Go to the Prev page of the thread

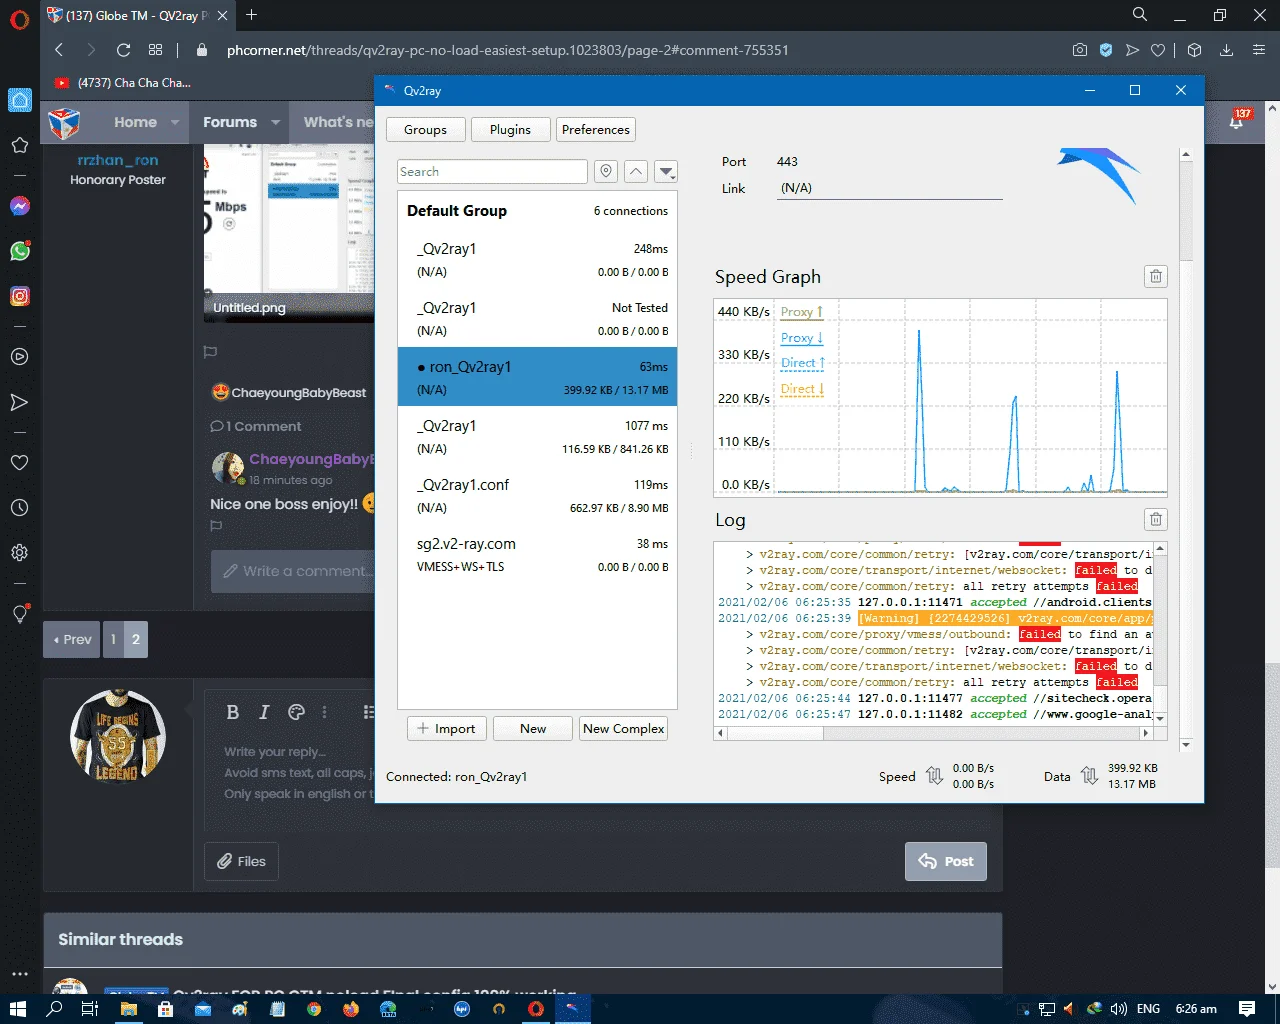pyautogui.click(x=72, y=639)
